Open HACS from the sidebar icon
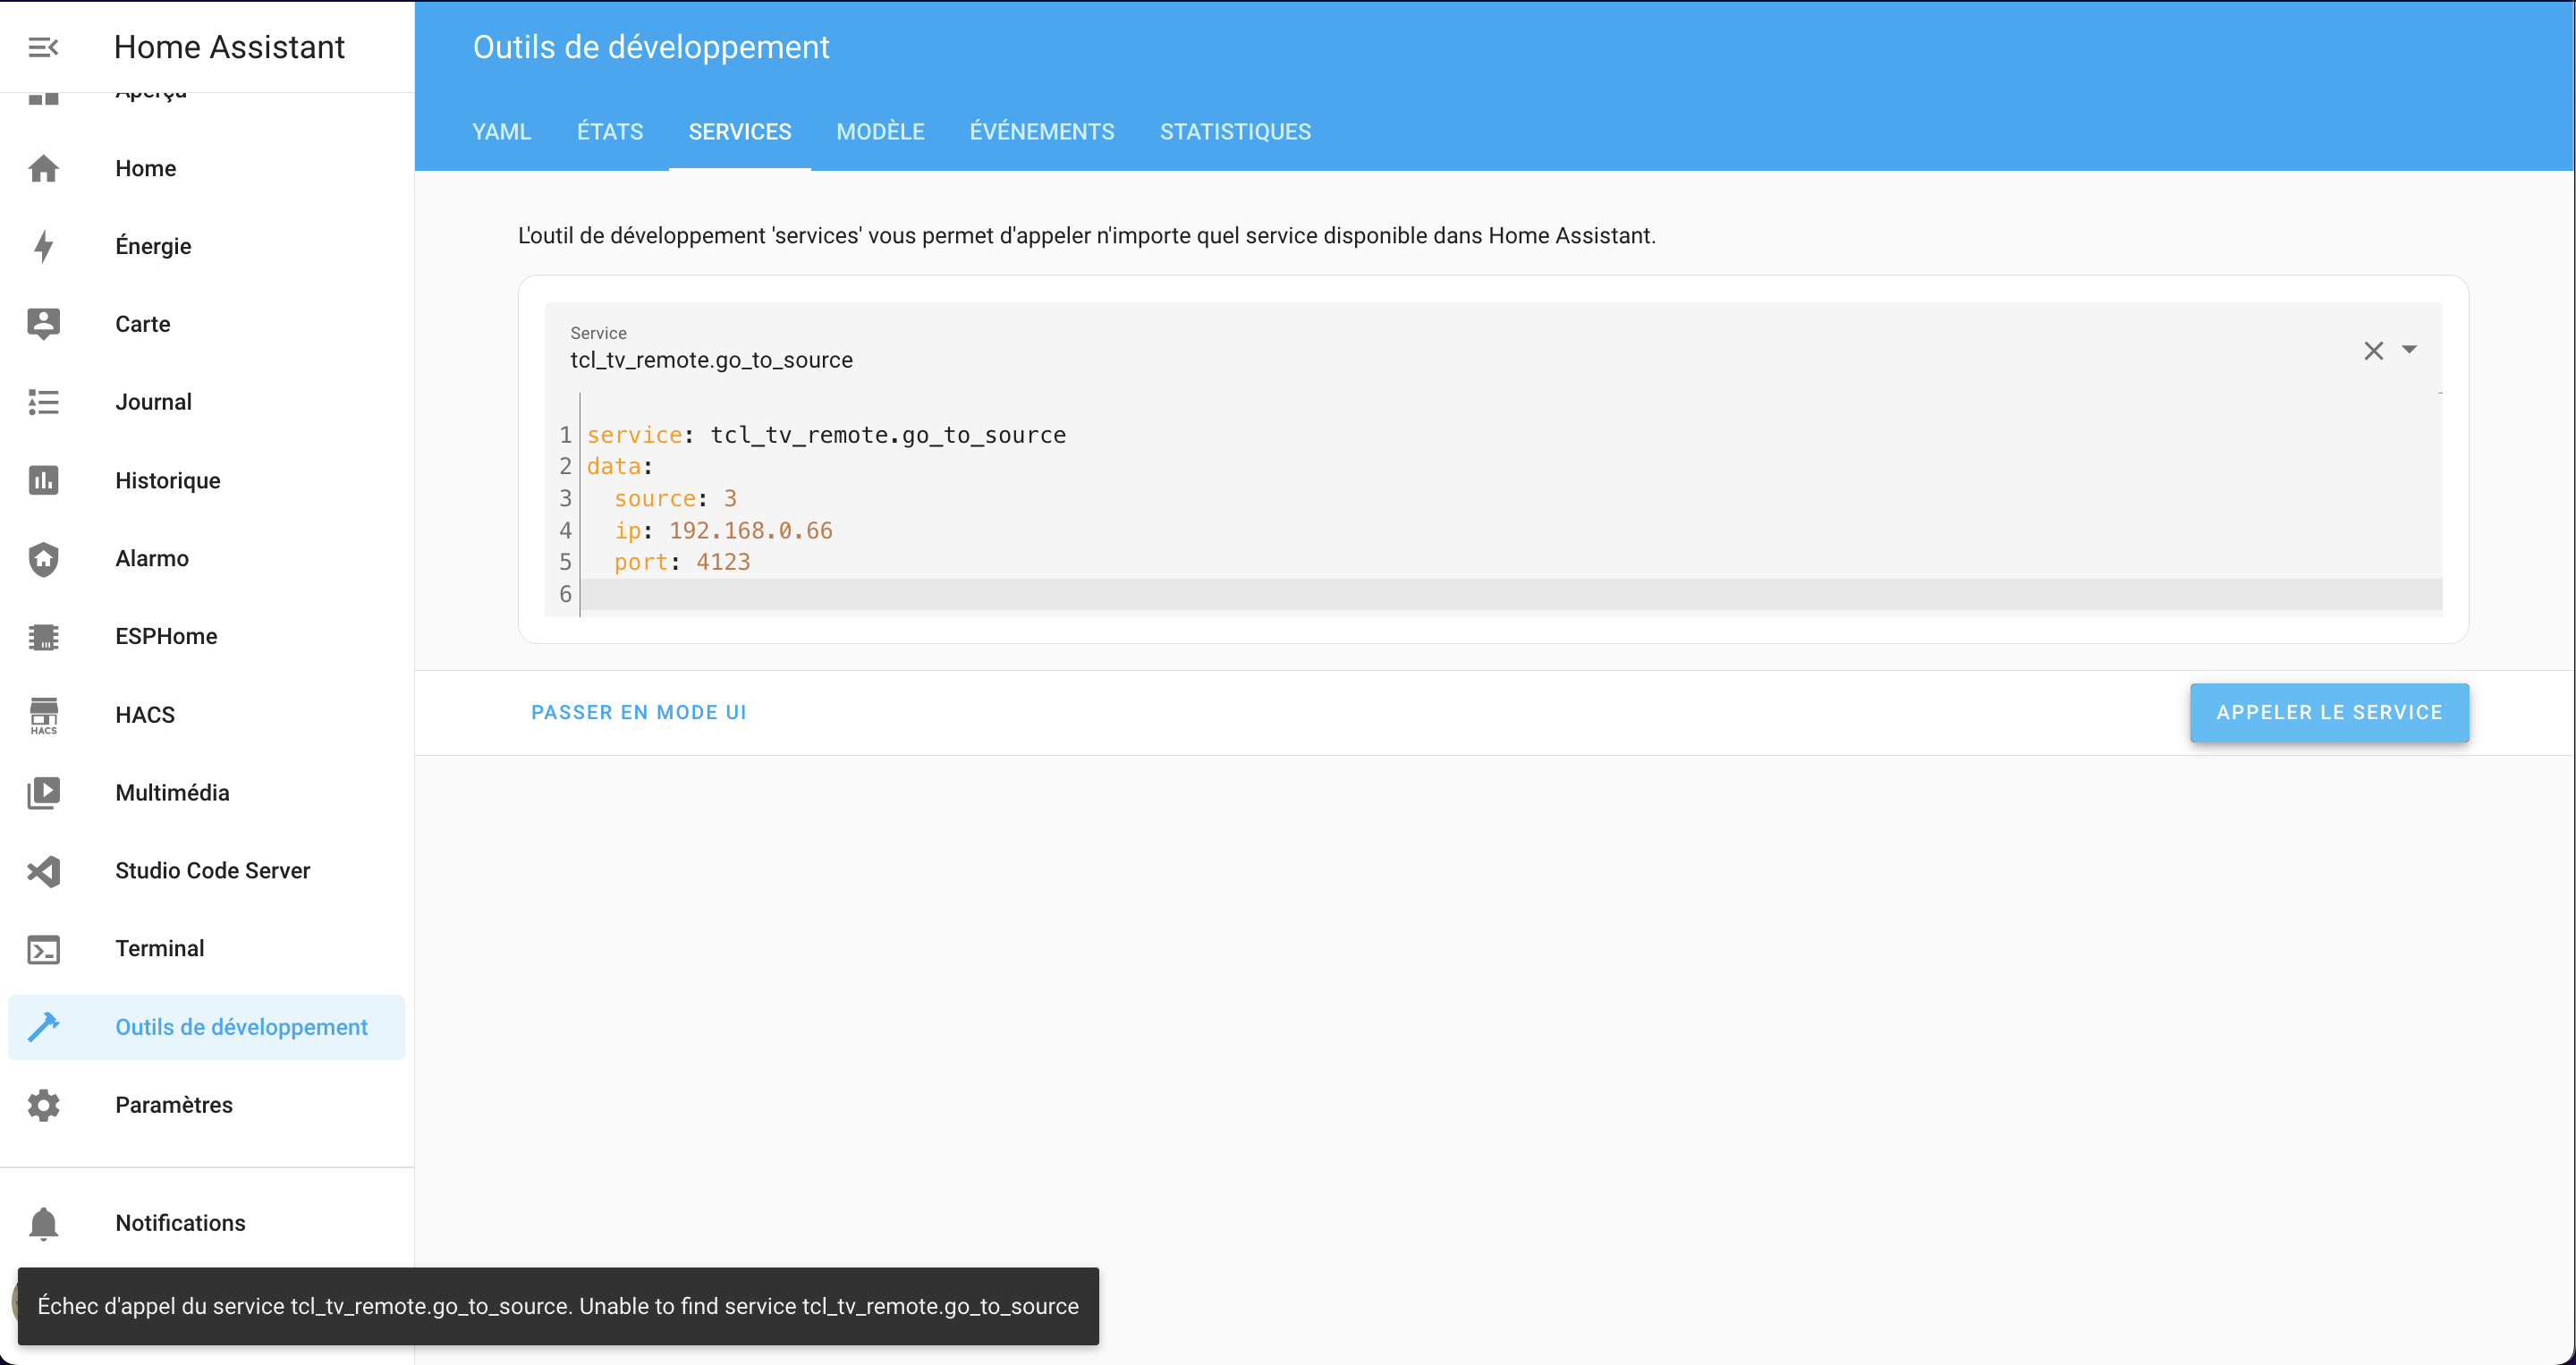The width and height of the screenshot is (2576, 1365). [x=43, y=714]
